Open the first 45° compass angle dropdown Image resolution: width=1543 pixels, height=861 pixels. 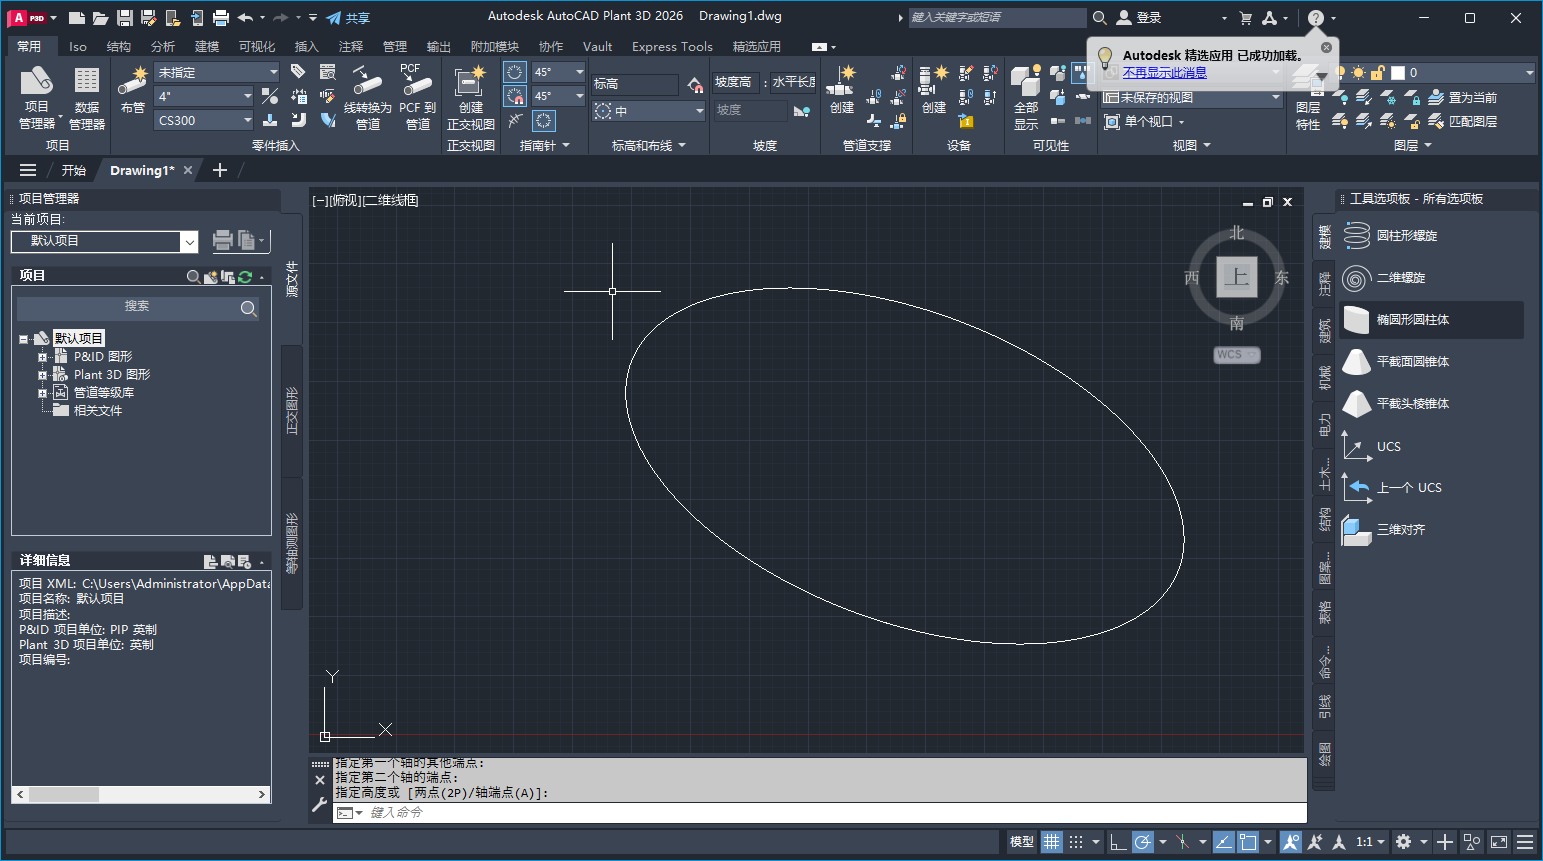558,72
